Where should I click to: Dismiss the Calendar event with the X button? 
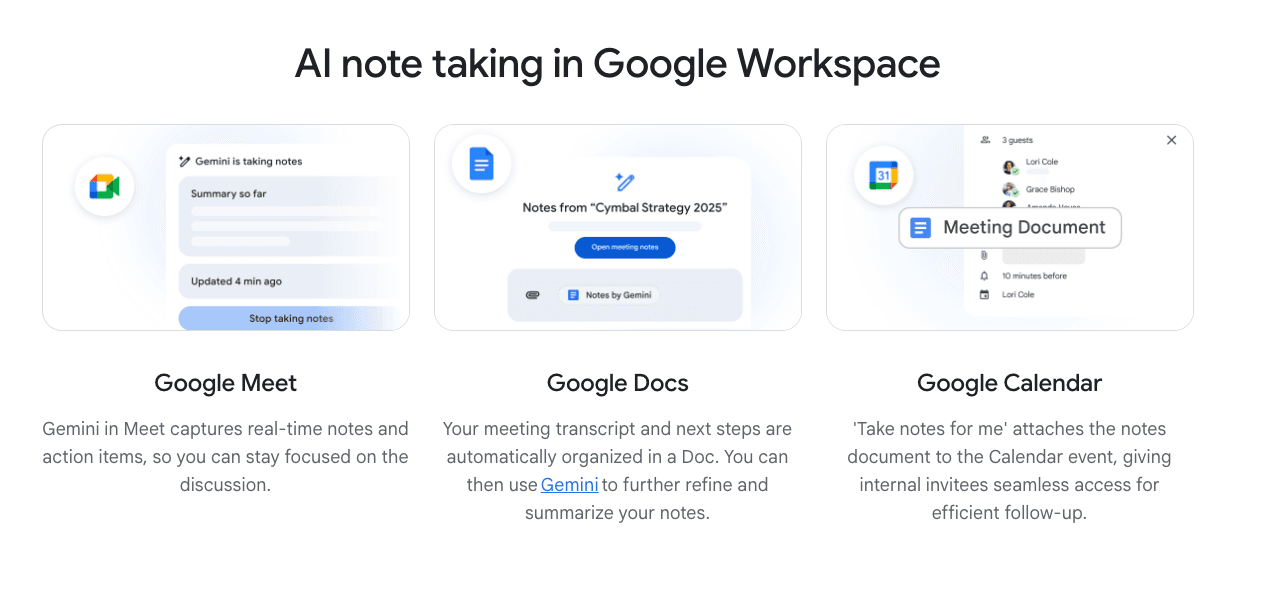(1172, 139)
